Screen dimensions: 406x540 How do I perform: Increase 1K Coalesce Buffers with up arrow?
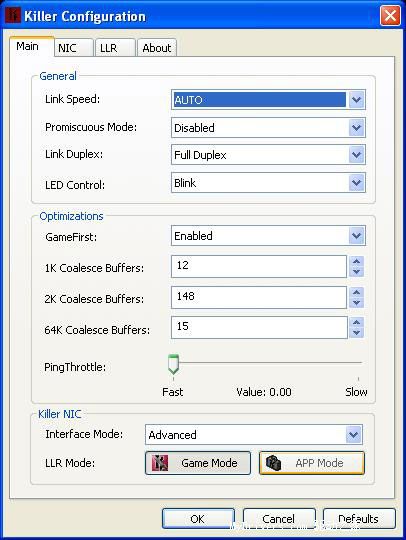357,261
